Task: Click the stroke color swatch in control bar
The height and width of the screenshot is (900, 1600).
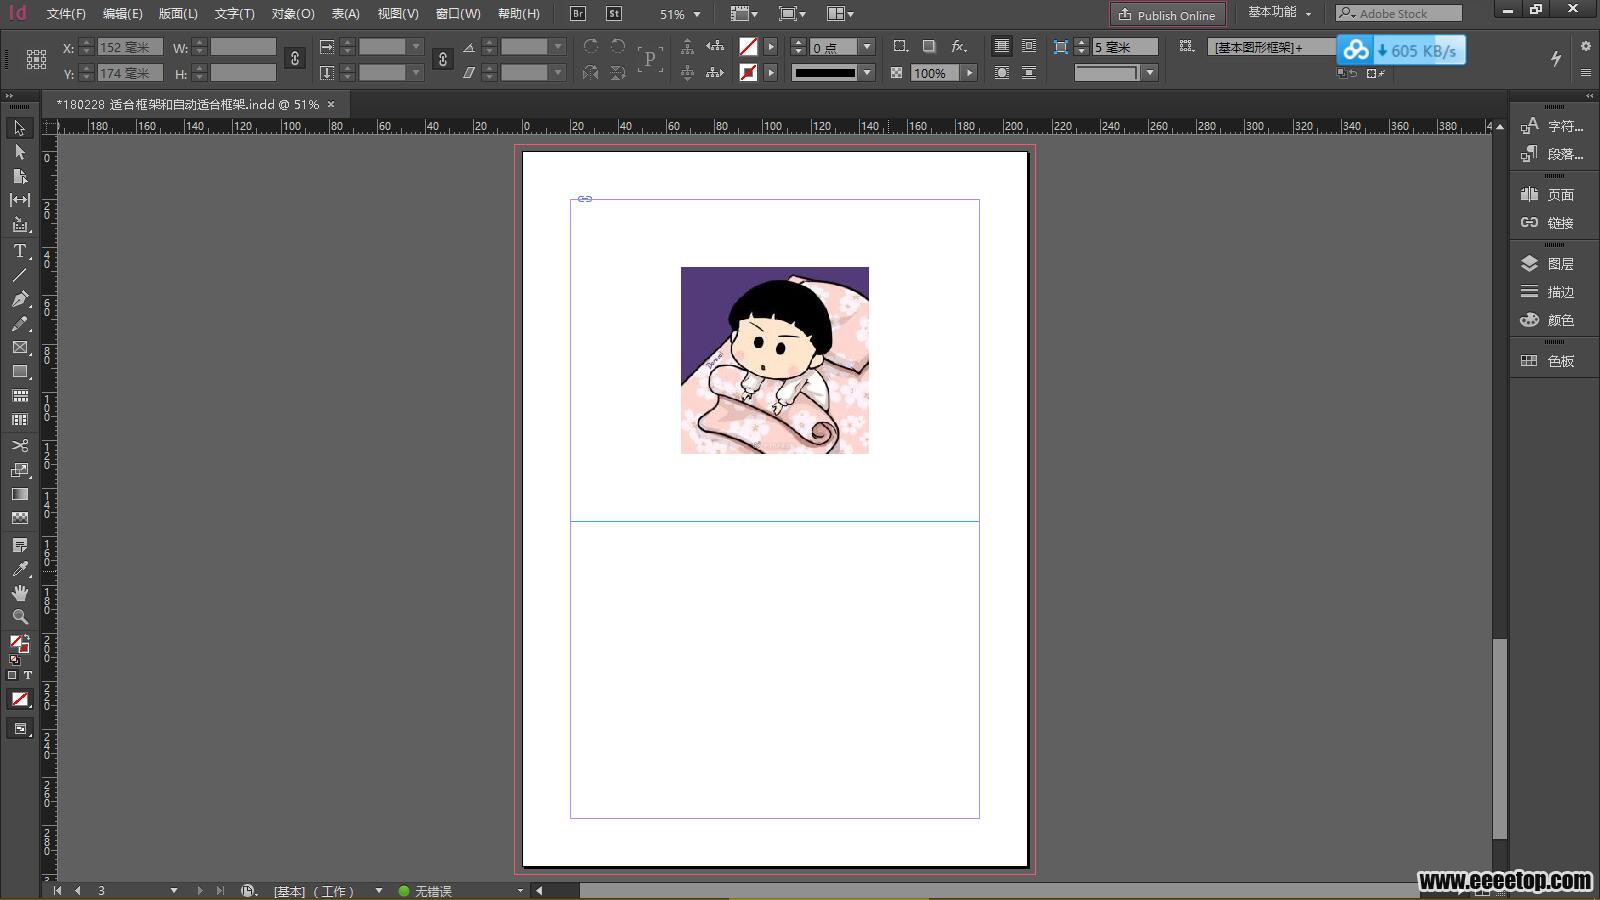Action: coord(748,73)
